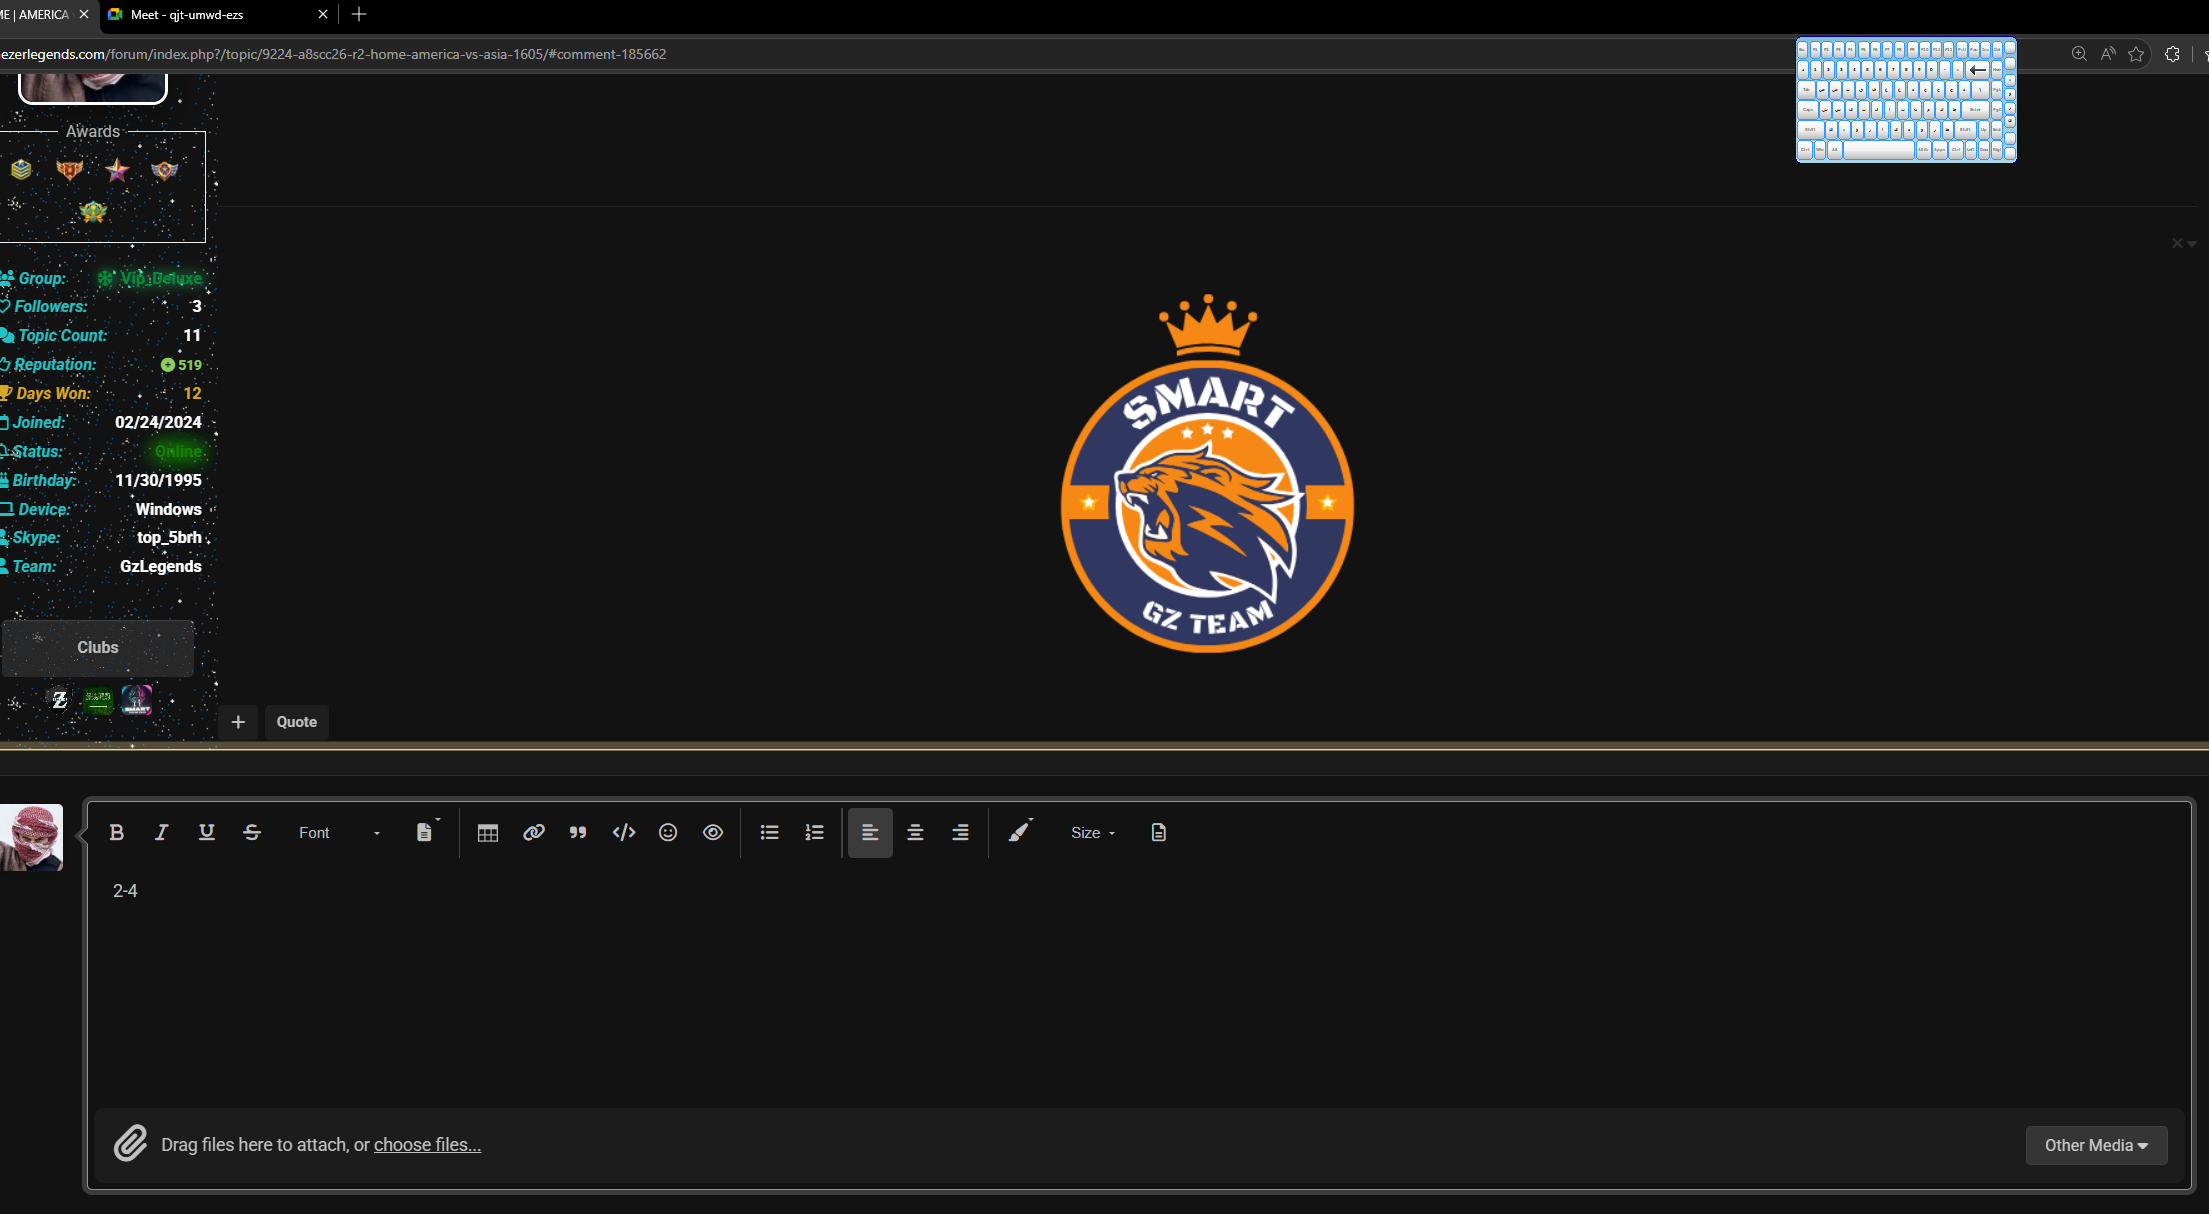Align text left in the editor
2209x1214 pixels.
870,832
